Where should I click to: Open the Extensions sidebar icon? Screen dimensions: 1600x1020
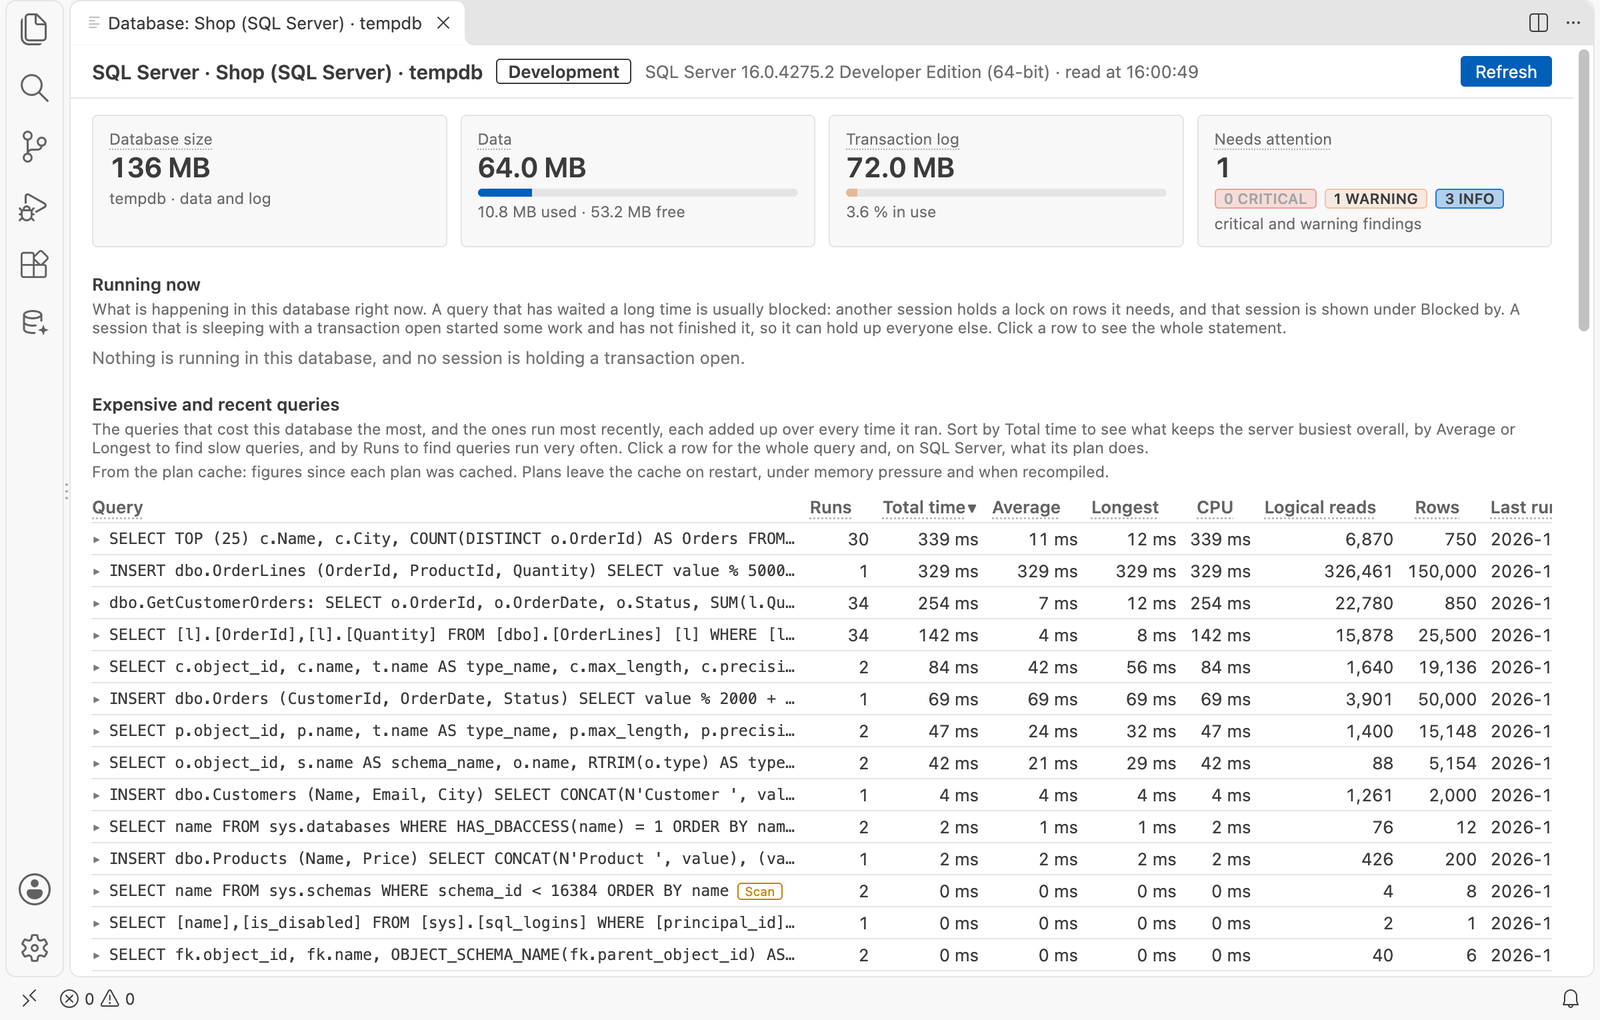[x=34, y=265]
